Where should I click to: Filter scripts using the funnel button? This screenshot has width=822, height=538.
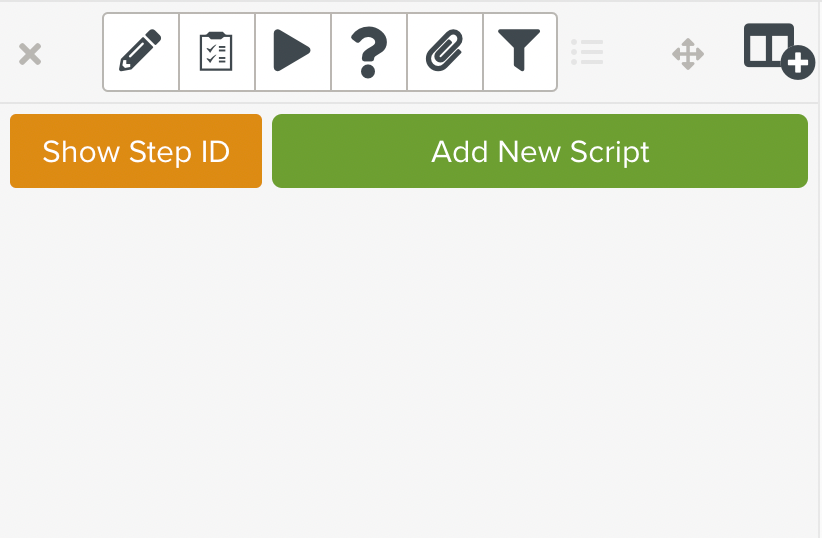520,52
